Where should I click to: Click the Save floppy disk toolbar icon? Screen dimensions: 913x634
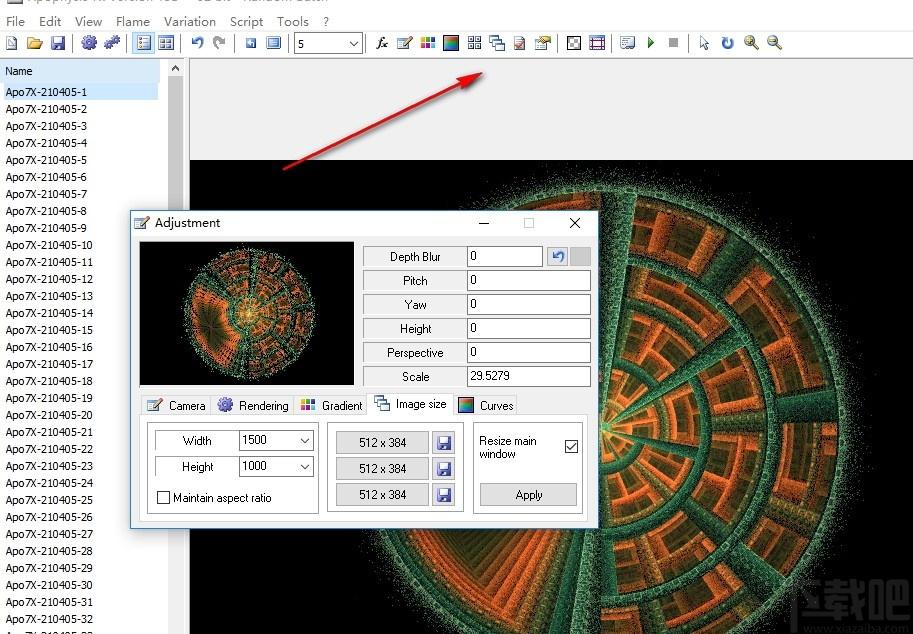(x=58, y=43)
